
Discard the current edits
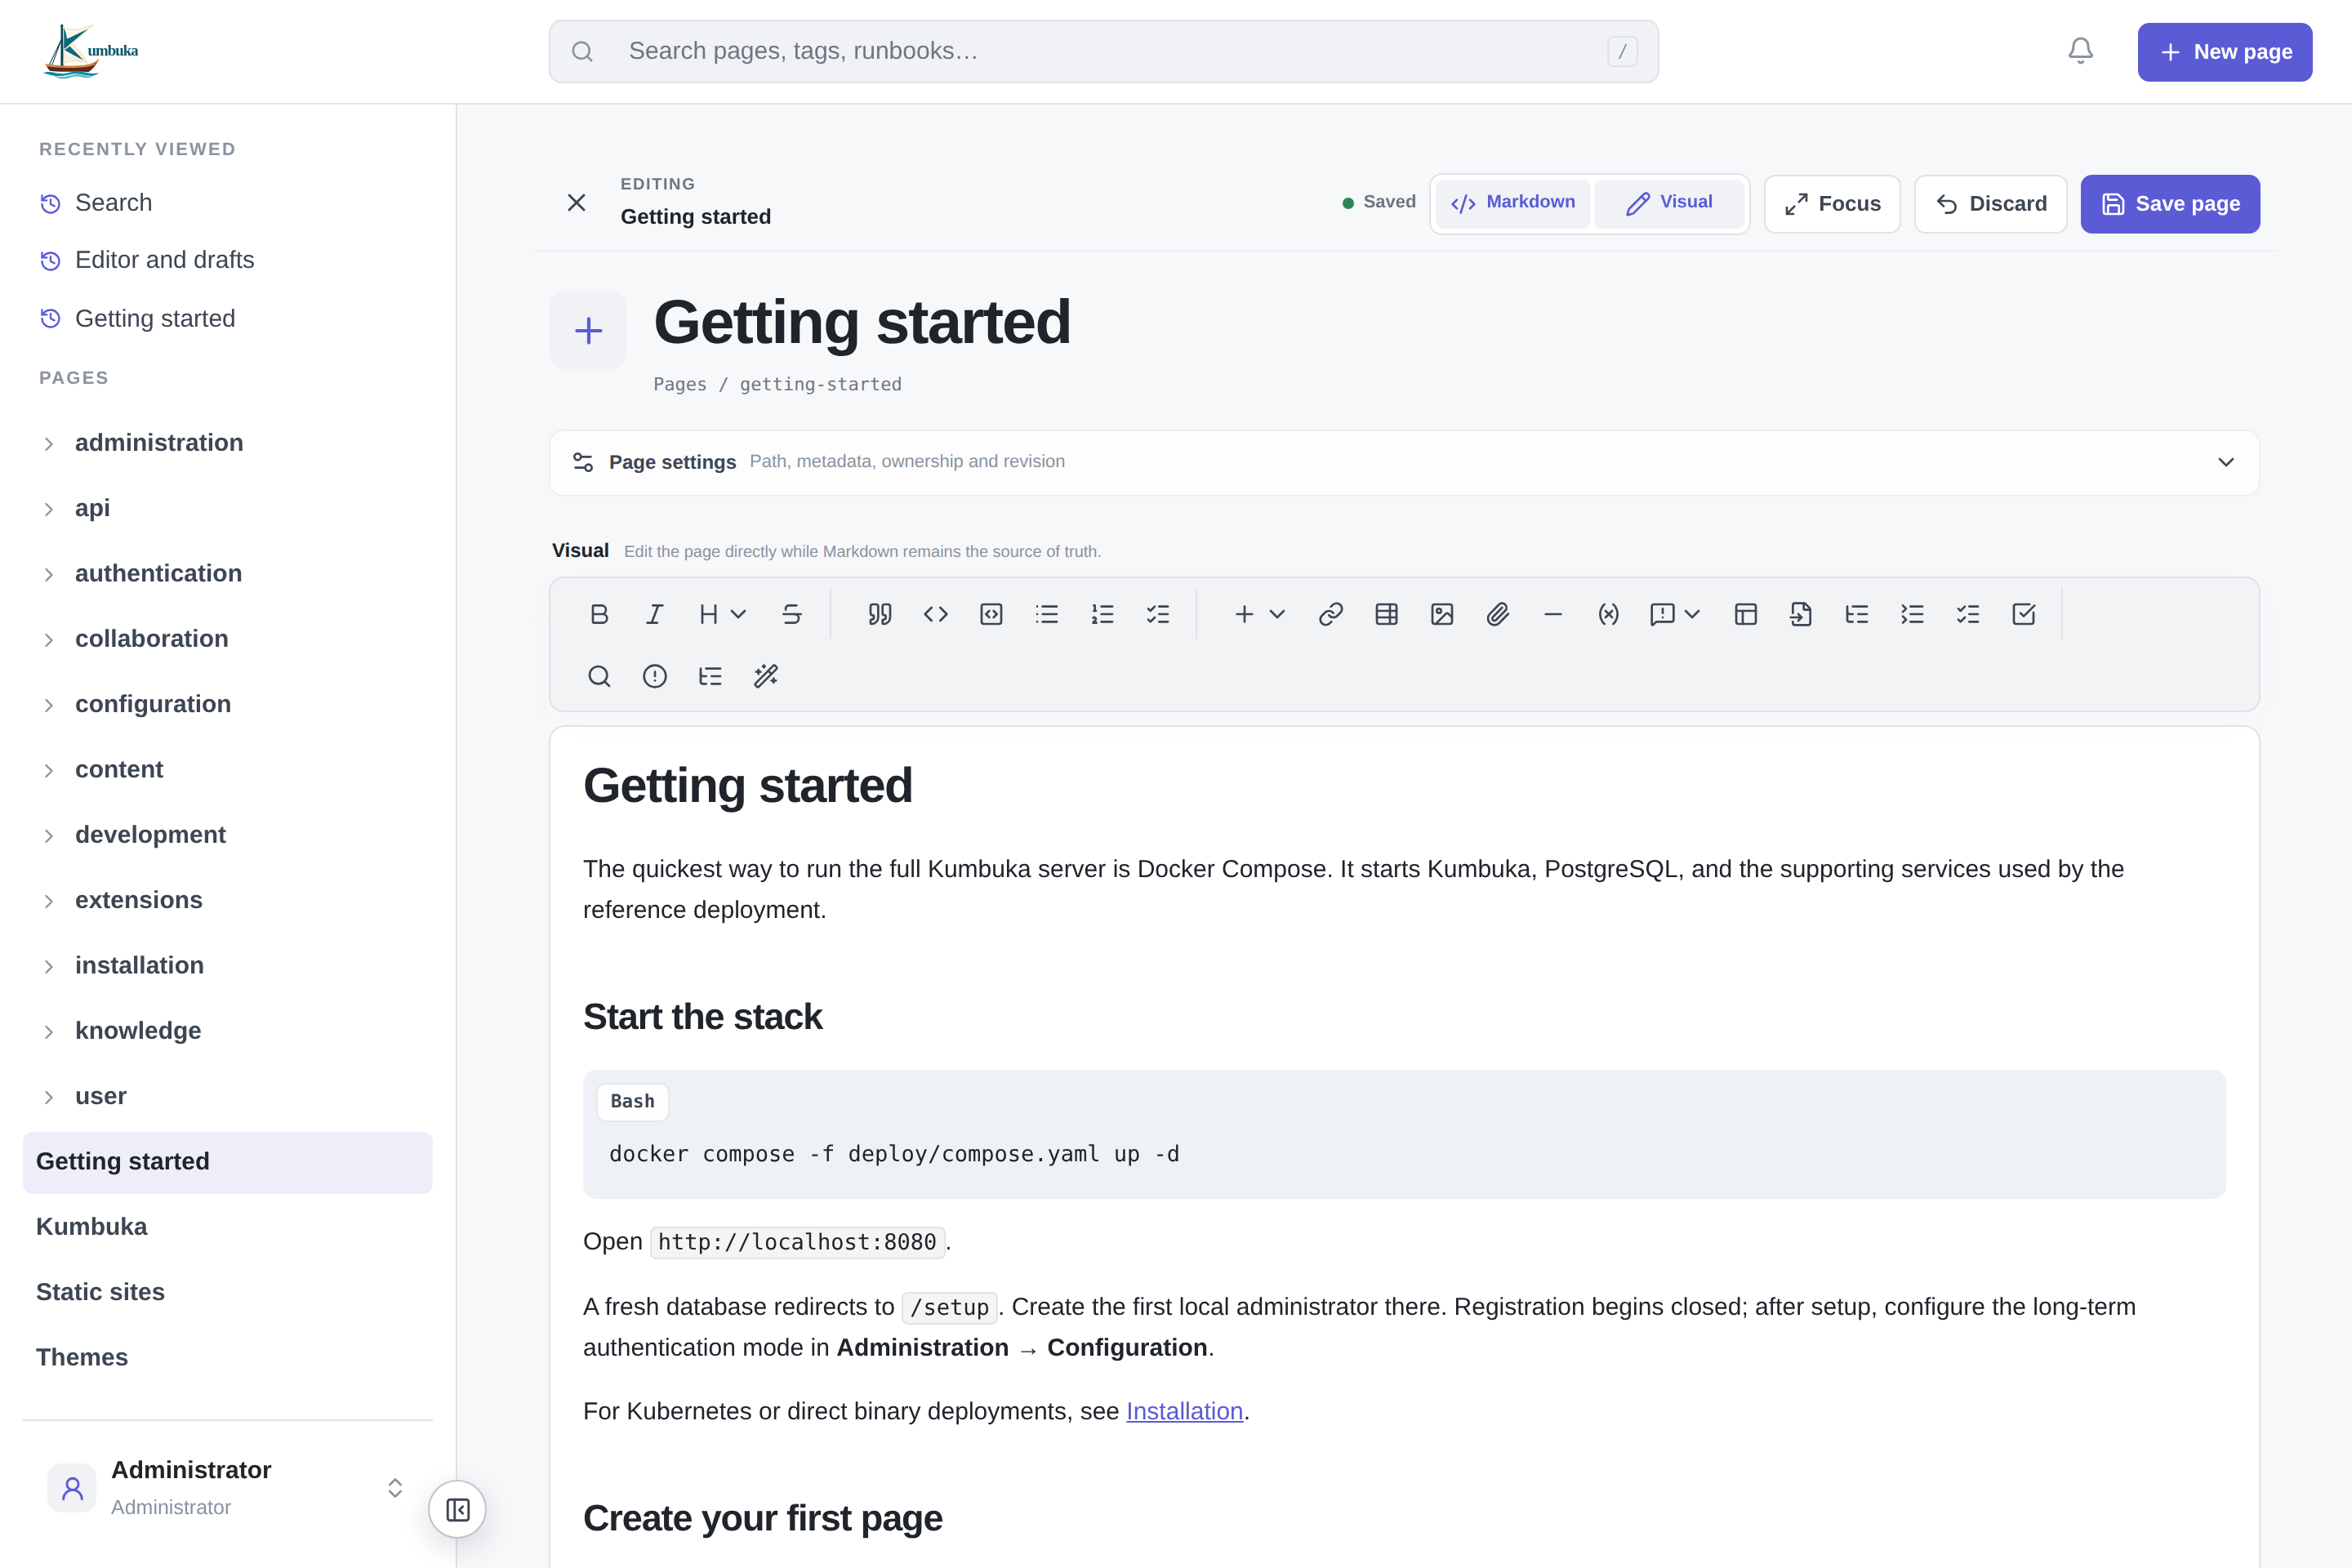pos(1990,204)
